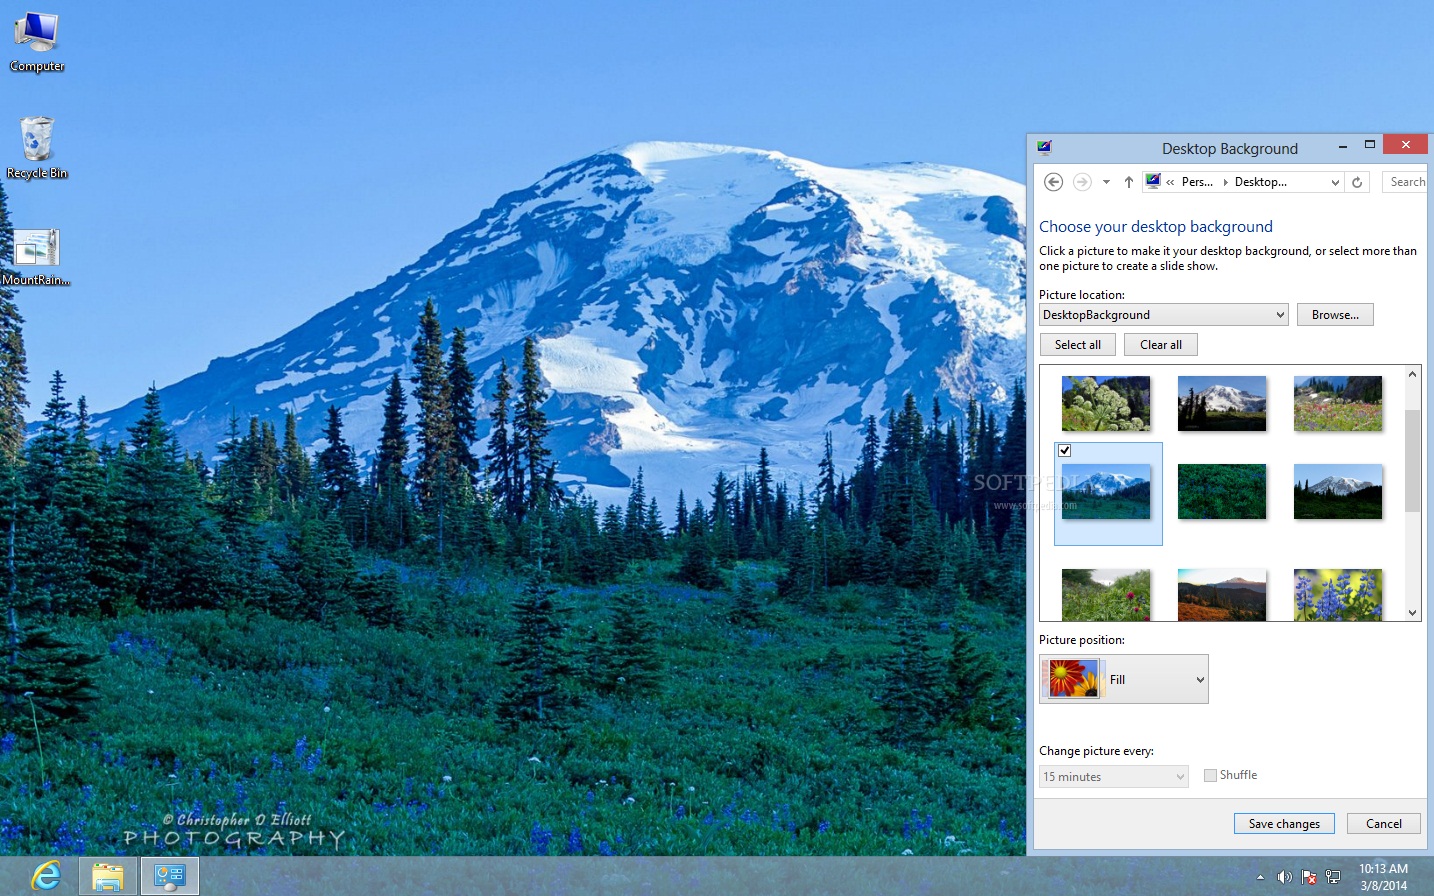The image size is (1434, 896).
Task: Click the Cancel button
Action: click(x=1384, y=824)
